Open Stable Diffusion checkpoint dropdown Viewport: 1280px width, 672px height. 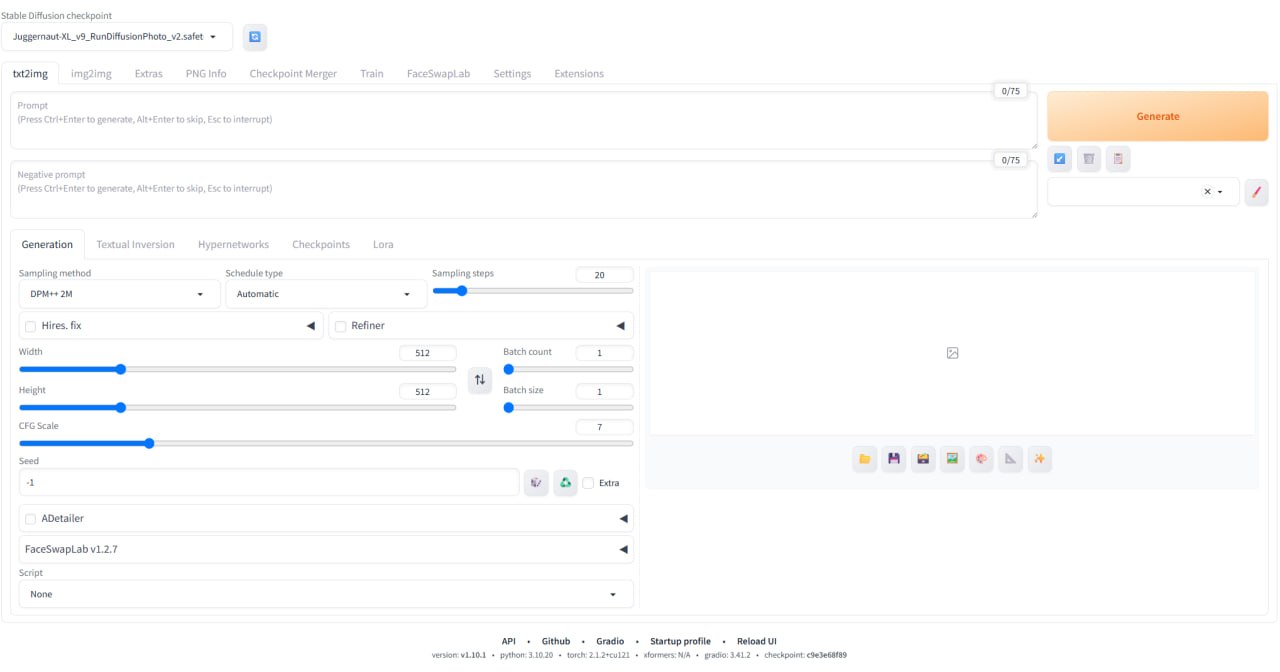point(117,37)
